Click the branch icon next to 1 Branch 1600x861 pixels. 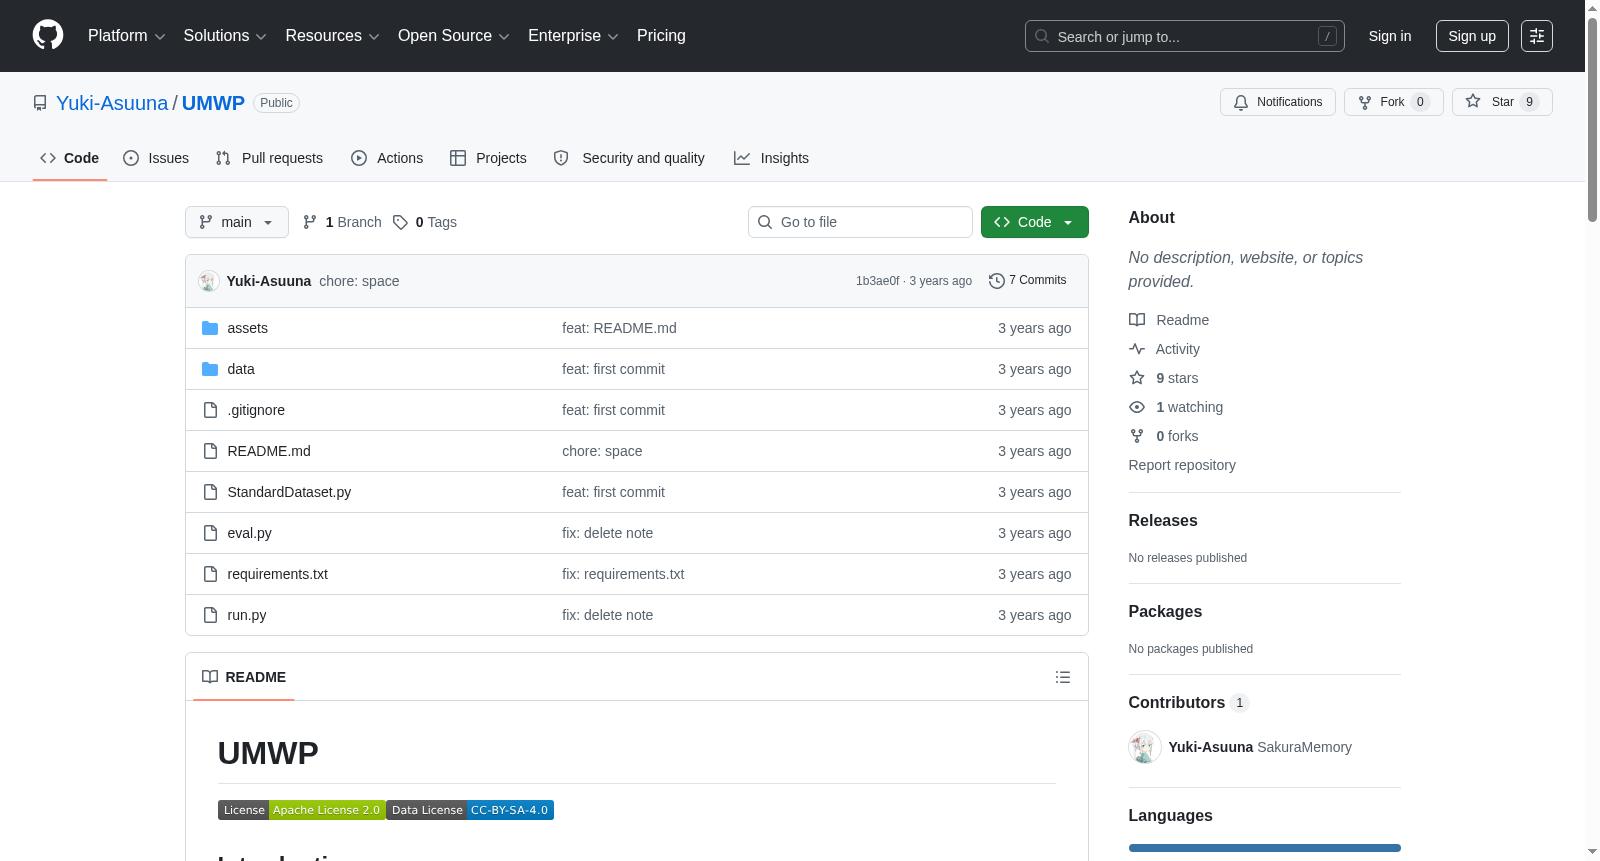[x=310, y=222]
